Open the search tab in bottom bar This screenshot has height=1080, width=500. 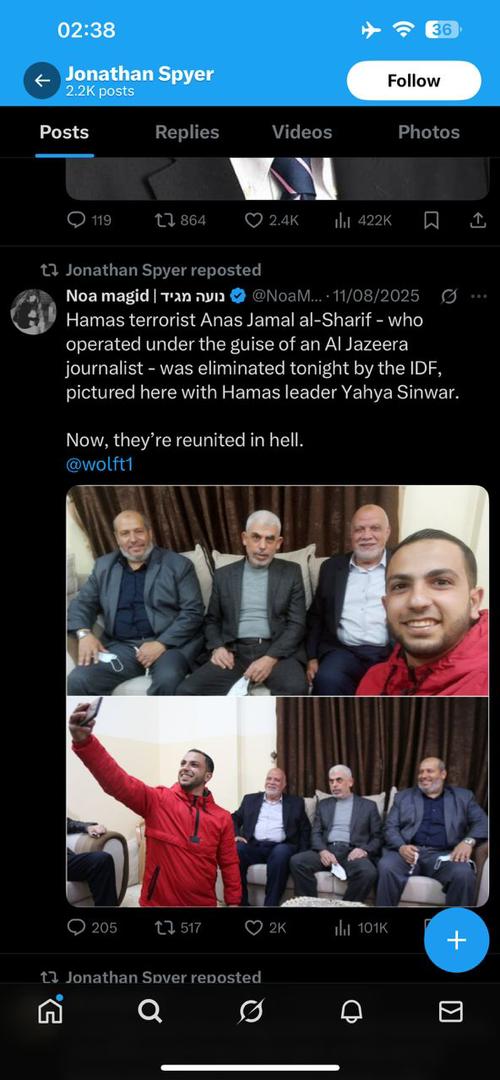150,1011
